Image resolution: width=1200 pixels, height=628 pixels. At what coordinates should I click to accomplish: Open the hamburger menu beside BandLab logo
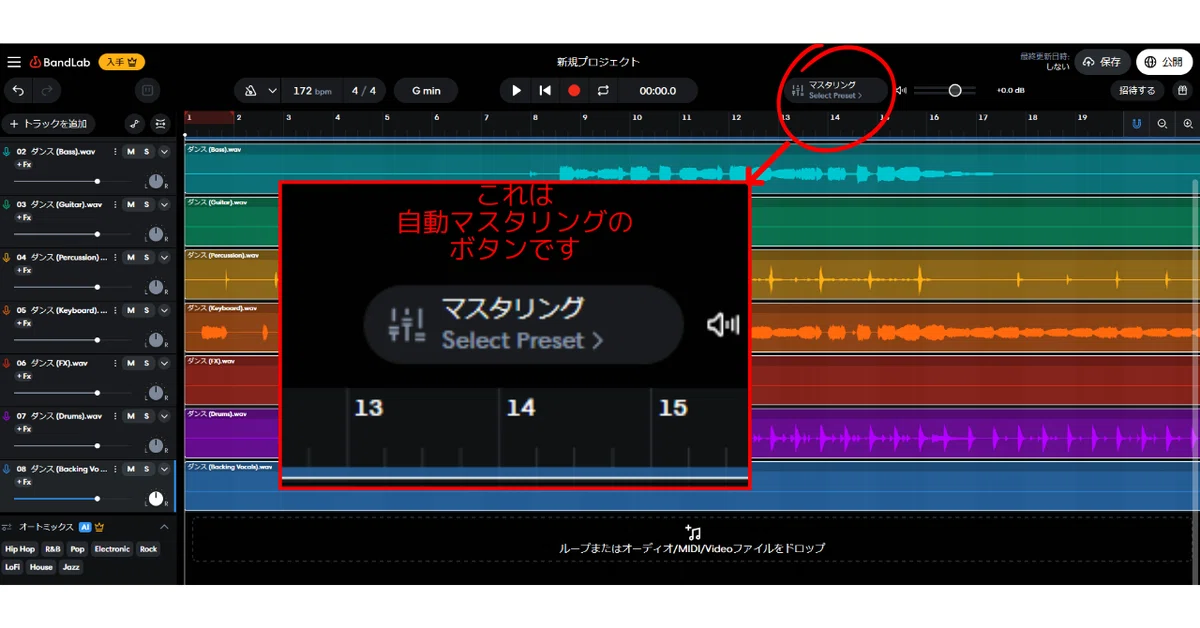pos(14,62)
